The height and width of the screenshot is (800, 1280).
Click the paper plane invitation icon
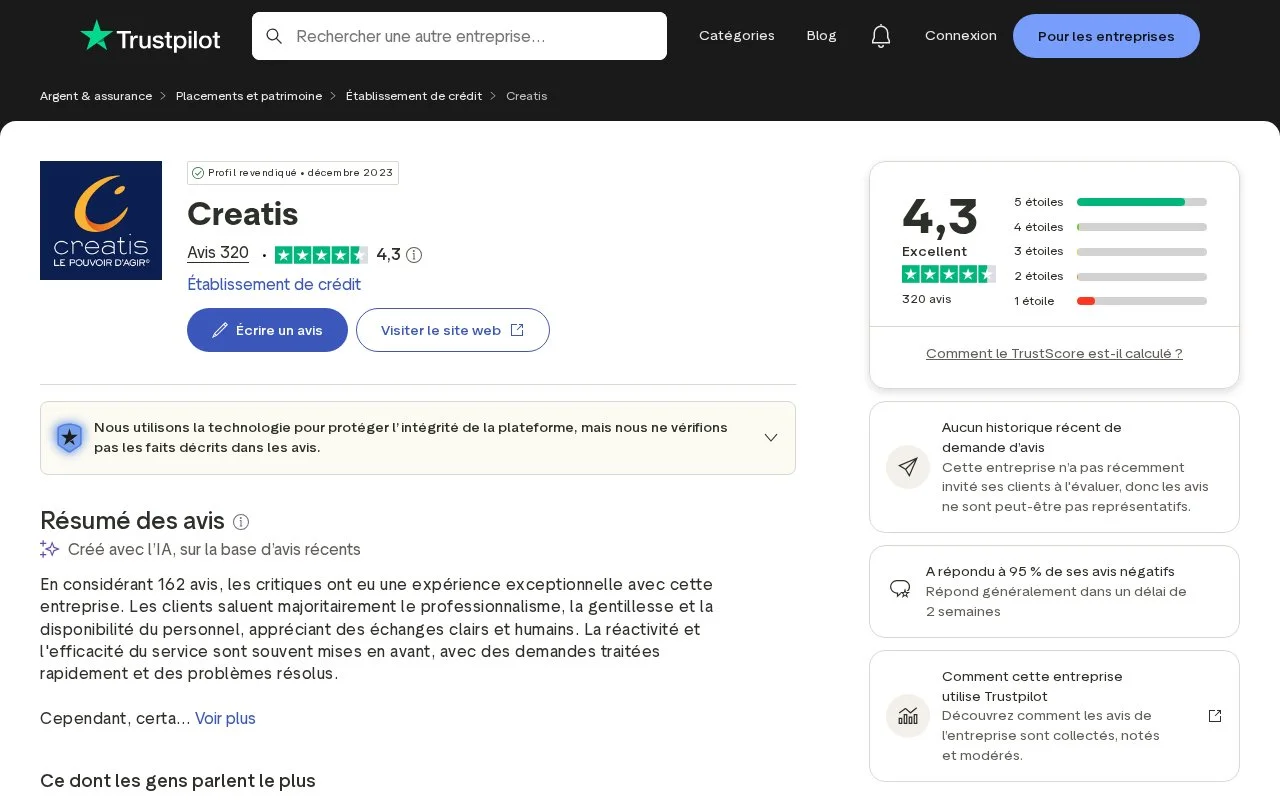(x=908, y=467)
